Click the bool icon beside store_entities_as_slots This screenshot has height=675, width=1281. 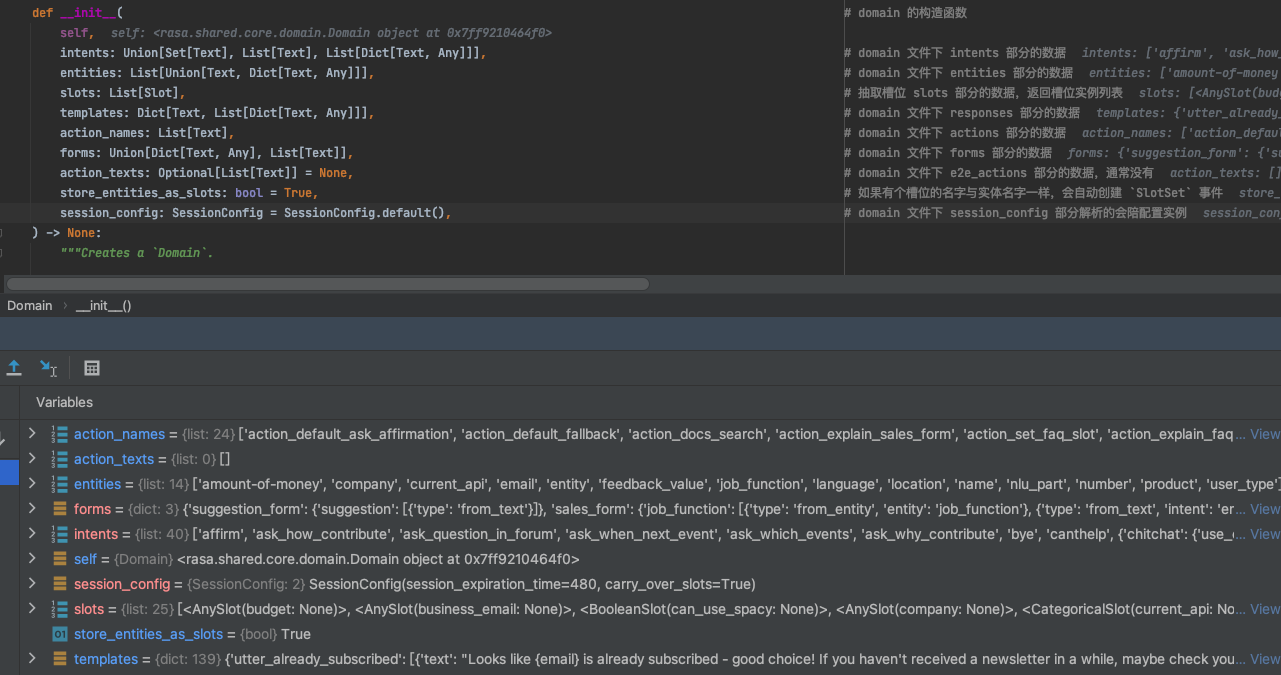(60, 634)
